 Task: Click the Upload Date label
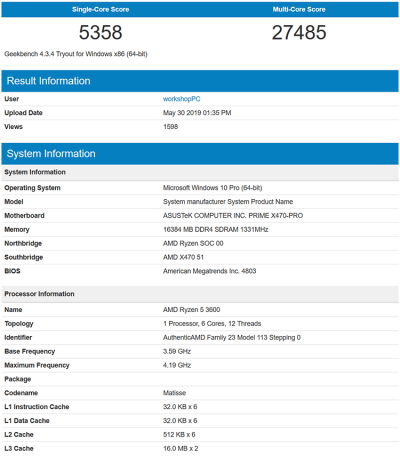[23, 113]
